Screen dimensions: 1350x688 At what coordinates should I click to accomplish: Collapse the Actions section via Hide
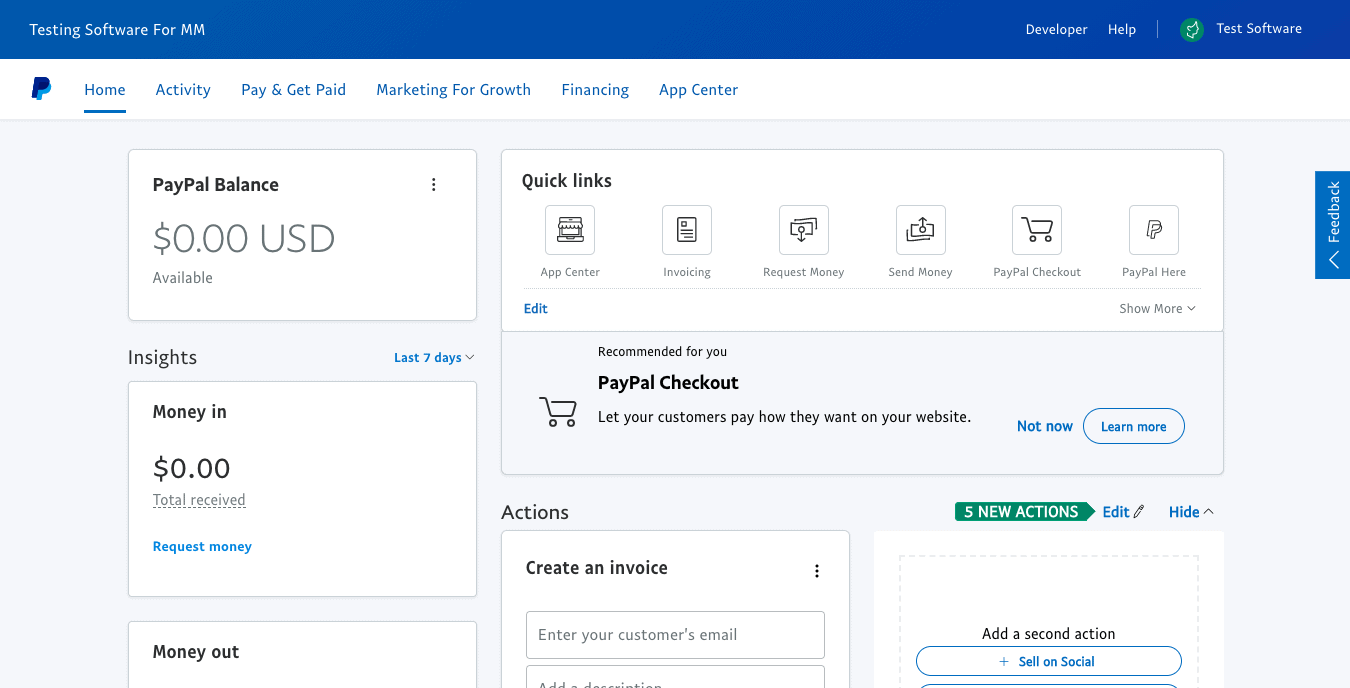pos(1189,511)
